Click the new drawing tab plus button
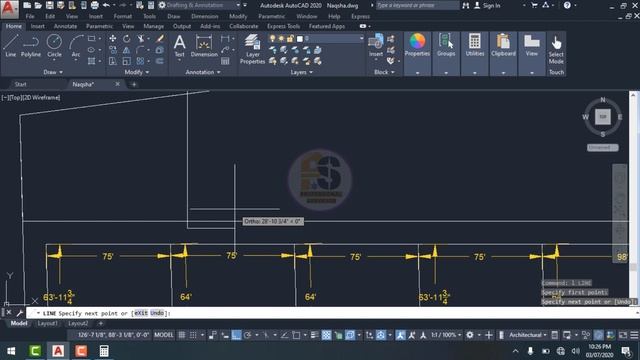The image size is (640, 360). coord(133,84)
